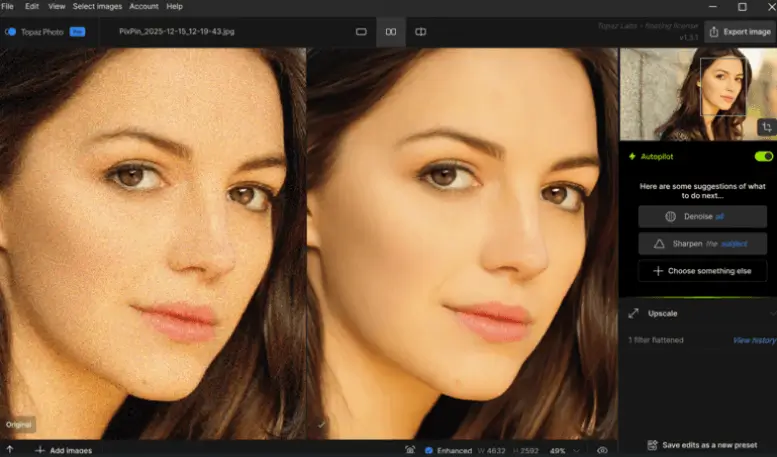Click the Sharpen triangle icon
The height and width of the screenshot is (457, 777).
point(659,244)
